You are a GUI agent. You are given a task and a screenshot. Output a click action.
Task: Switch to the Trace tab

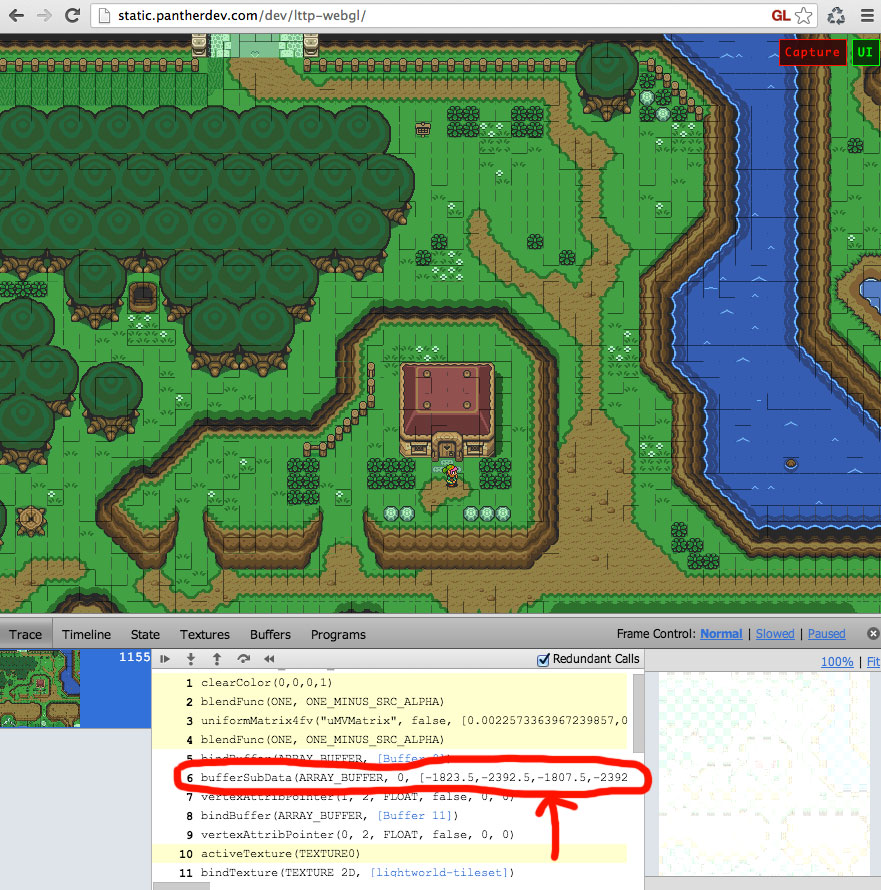[26, 634]
